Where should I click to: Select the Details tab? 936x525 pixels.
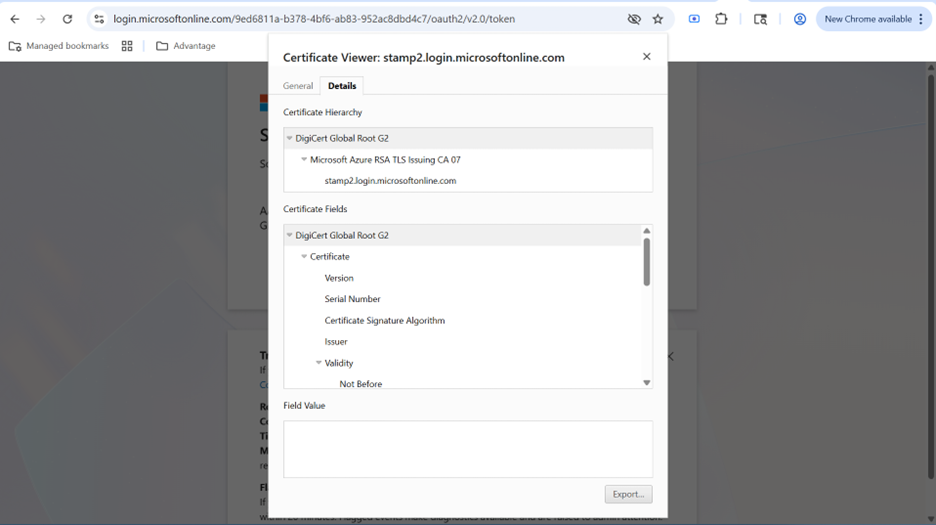(x=342, y=86)
